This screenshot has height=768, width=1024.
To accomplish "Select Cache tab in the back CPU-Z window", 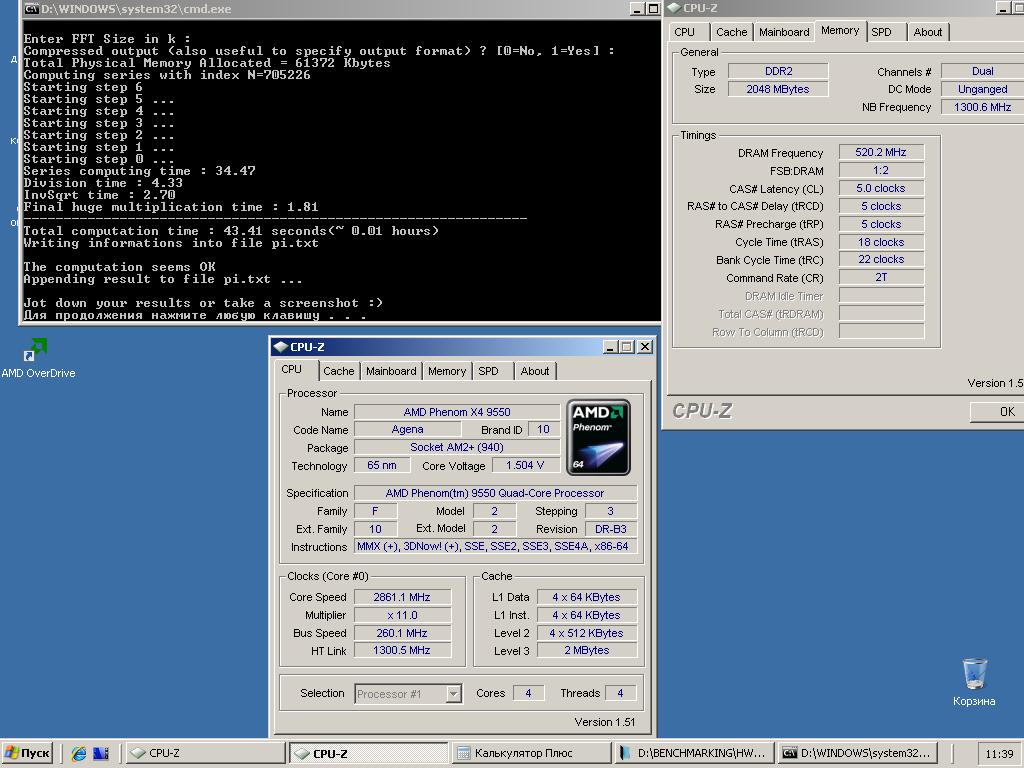I will [731, 32].
